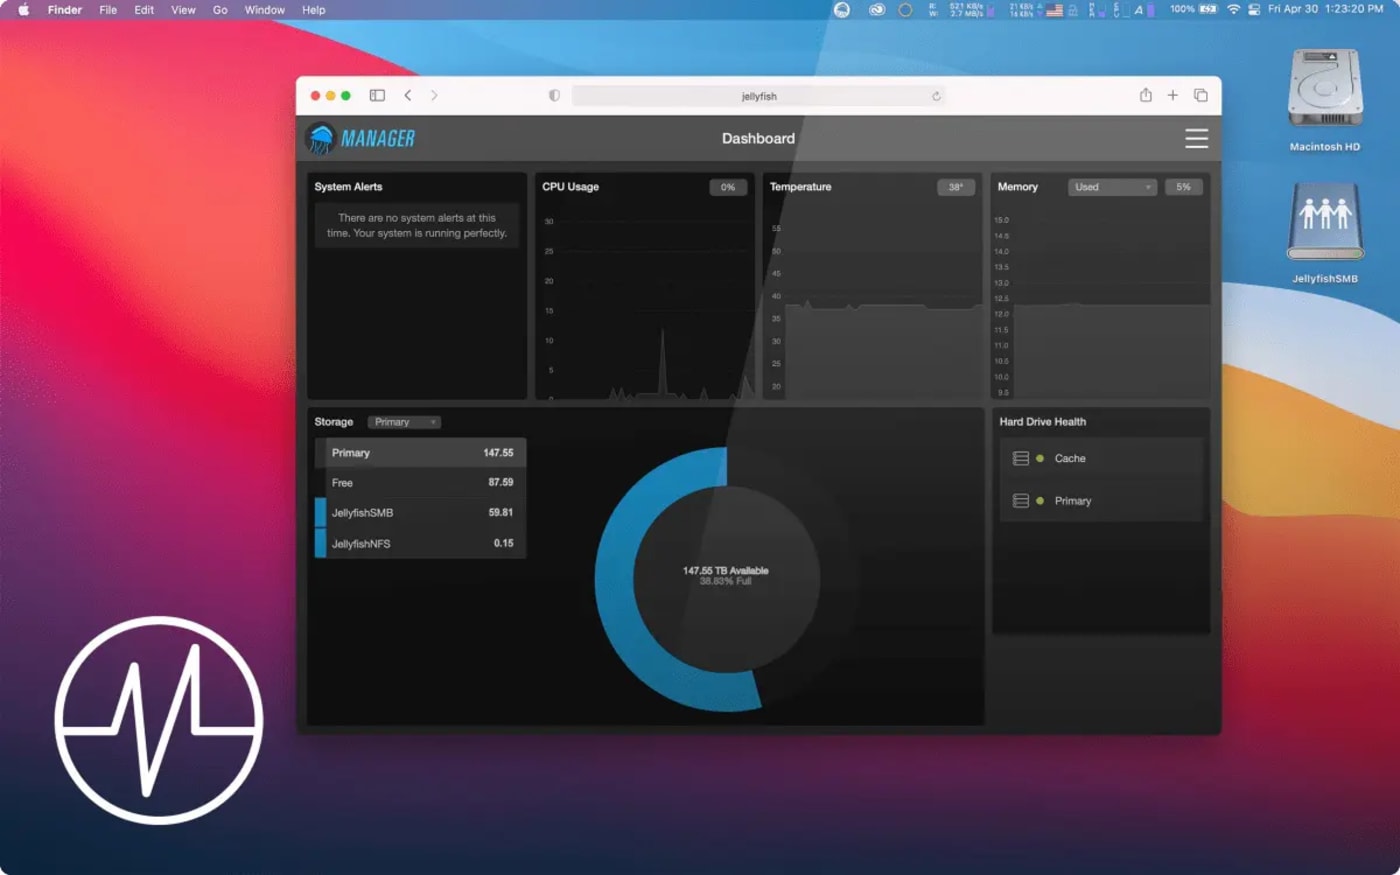The image size is (1400, 875).
Task: Click the jellyfish Manager logo icon
Action: [320, 137]
